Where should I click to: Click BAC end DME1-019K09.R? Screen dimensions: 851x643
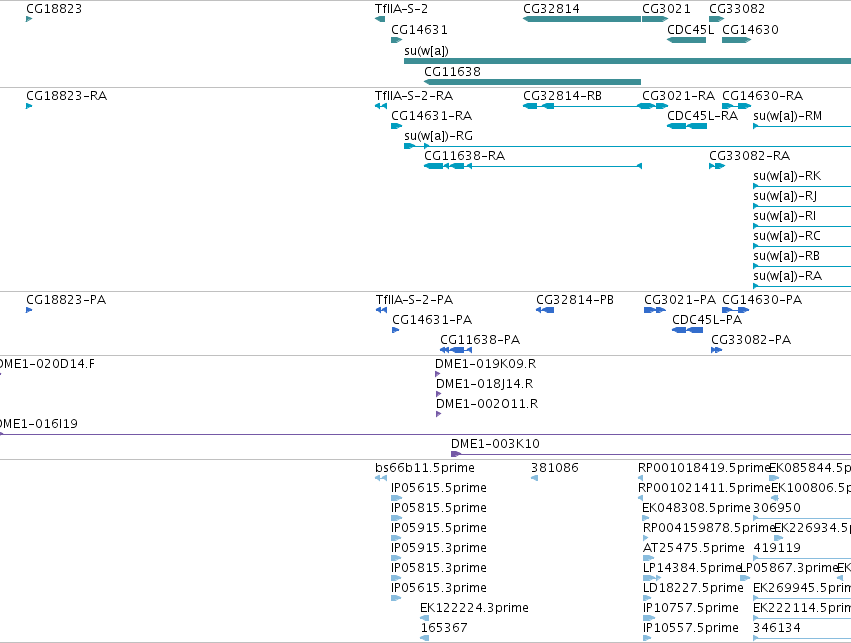point(485,364)
